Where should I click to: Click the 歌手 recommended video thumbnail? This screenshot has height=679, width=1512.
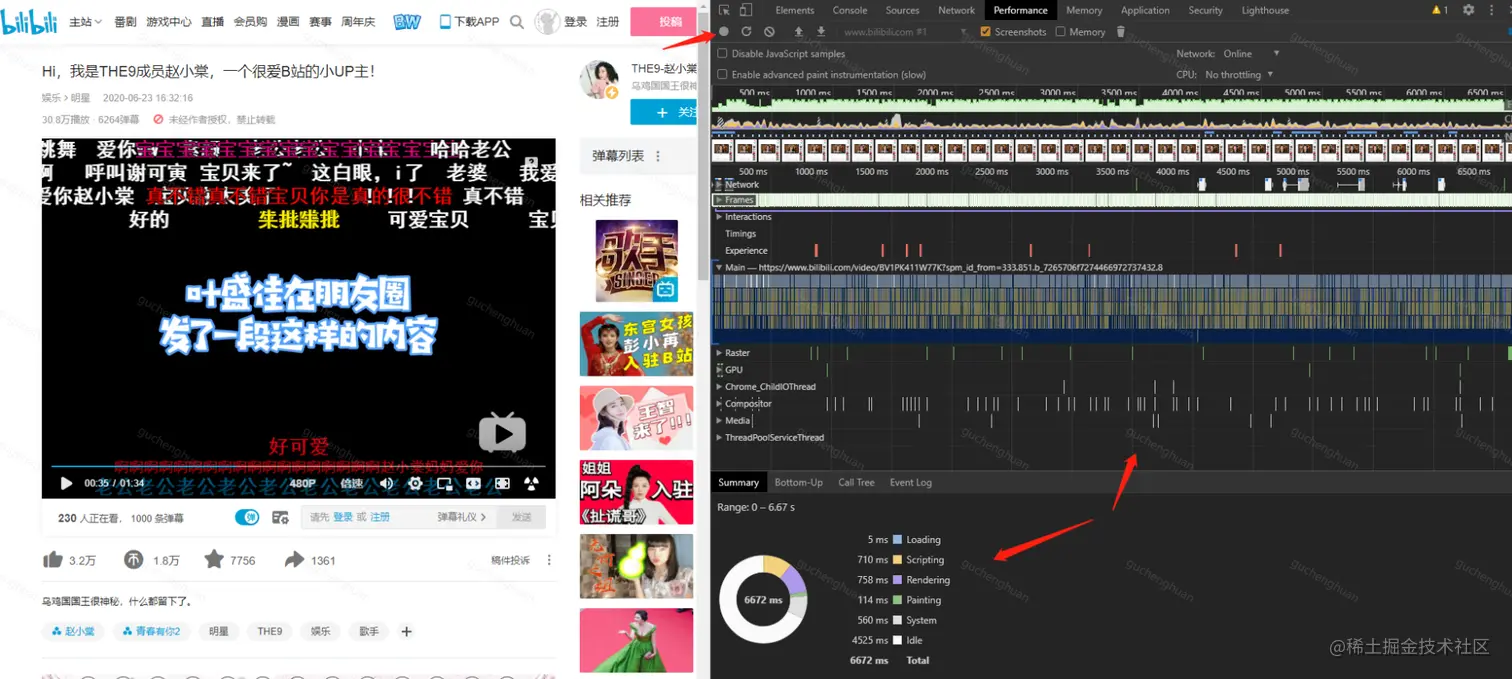point(636,260)
